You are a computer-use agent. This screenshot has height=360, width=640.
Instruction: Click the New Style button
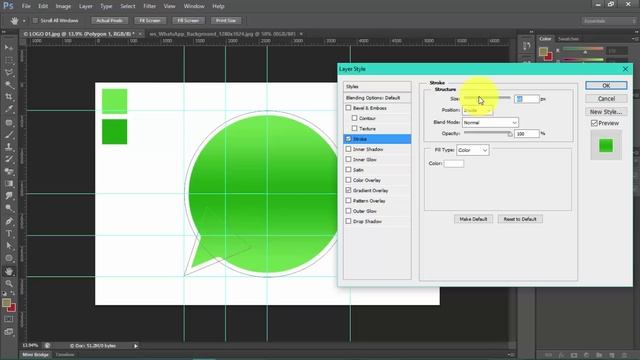click(606, 111)
